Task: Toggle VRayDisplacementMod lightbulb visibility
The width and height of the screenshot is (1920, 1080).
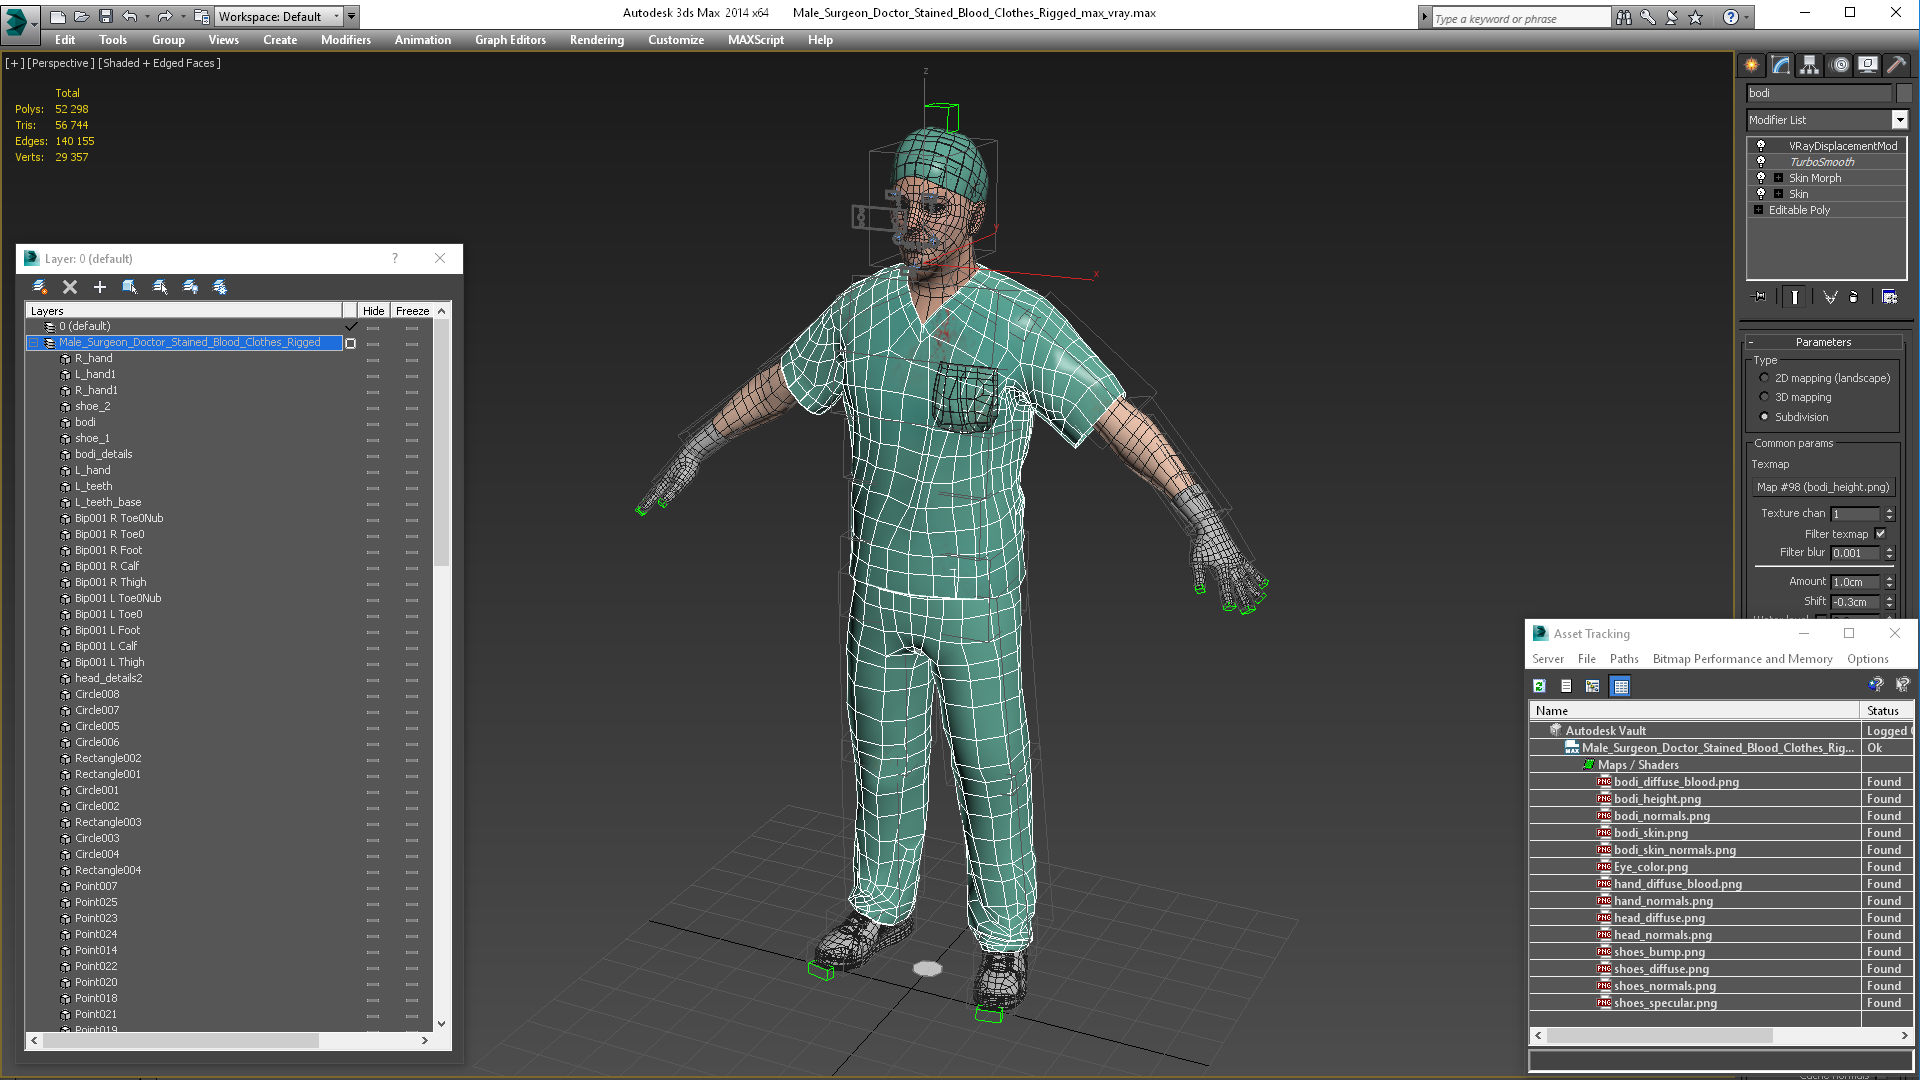Action: [1761, 146]
